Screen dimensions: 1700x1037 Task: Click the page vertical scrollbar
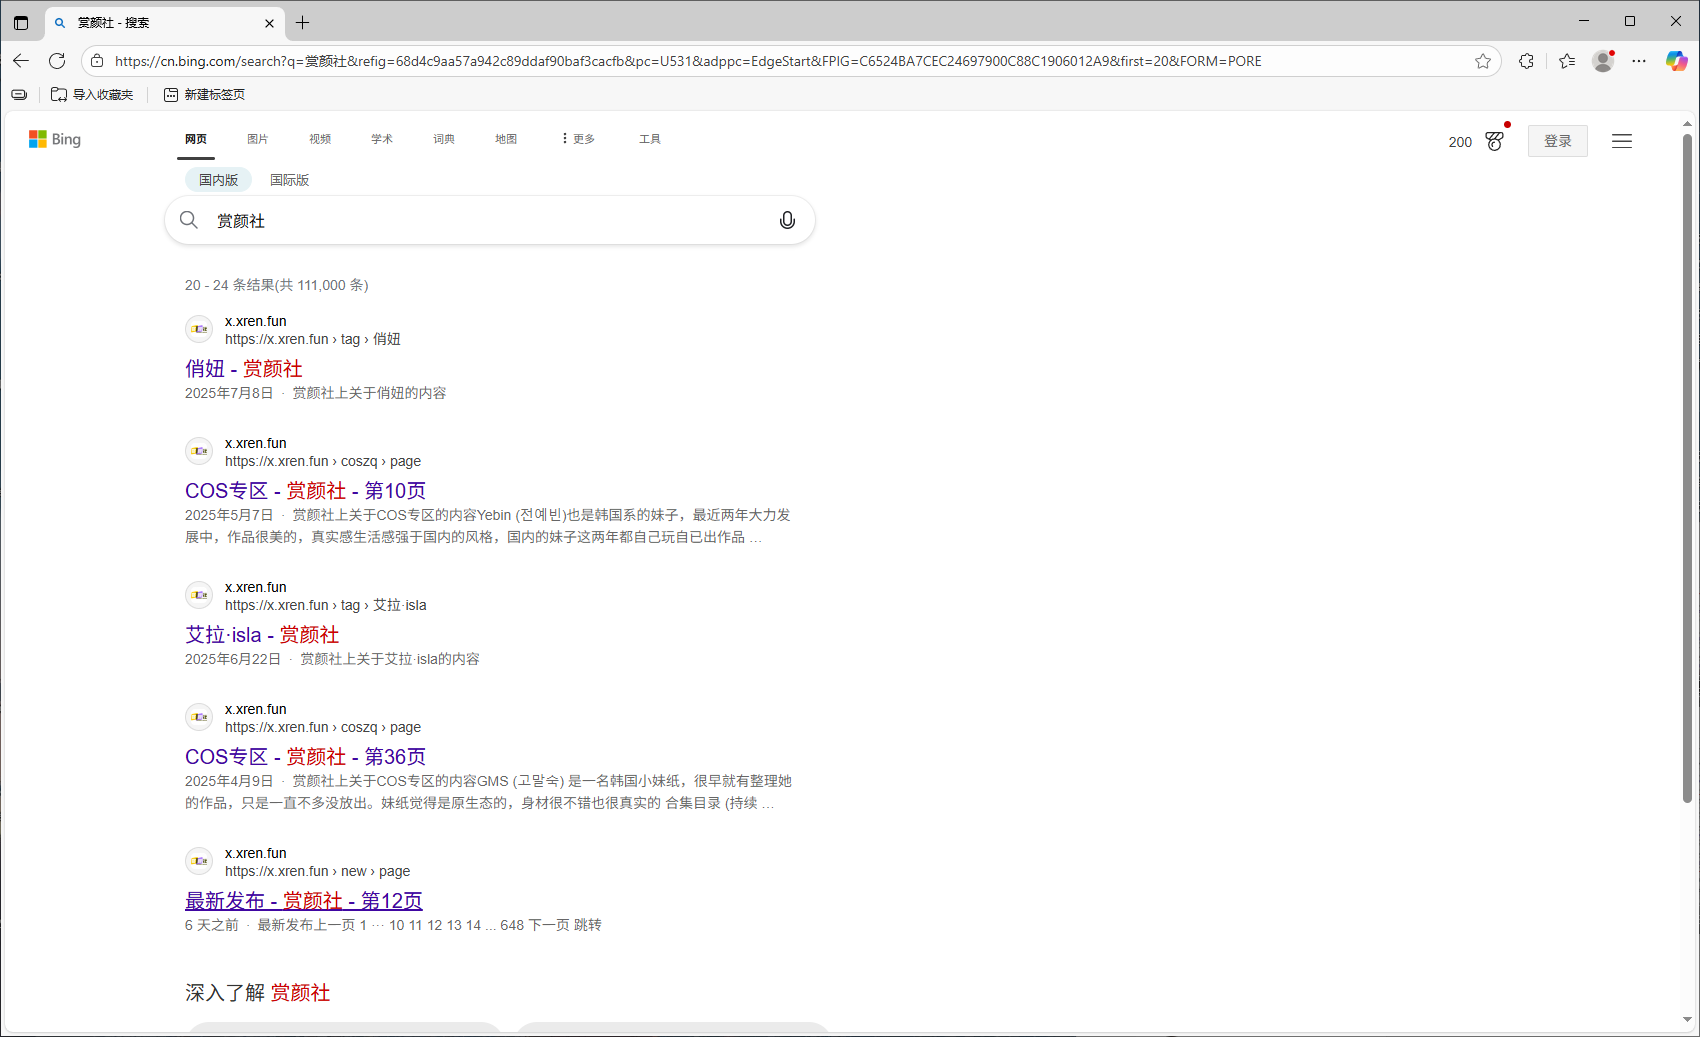1687,470
